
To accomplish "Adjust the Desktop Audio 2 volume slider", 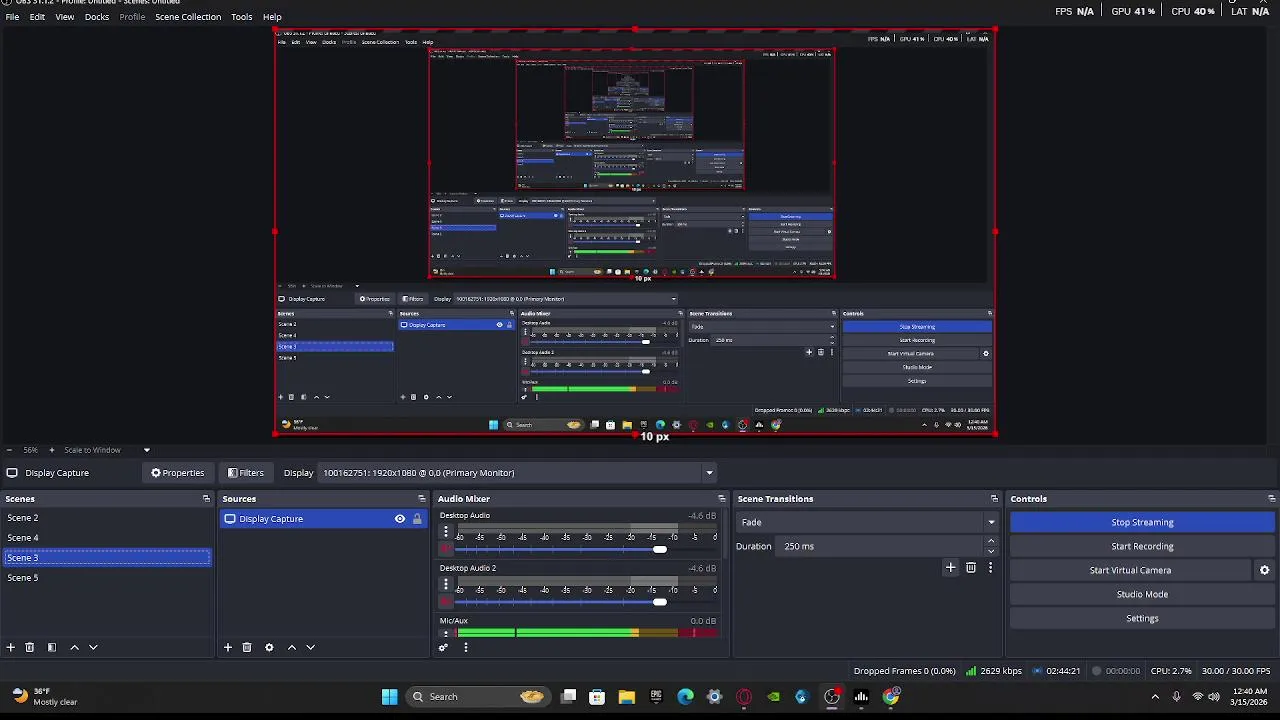I will coord(659,602).
